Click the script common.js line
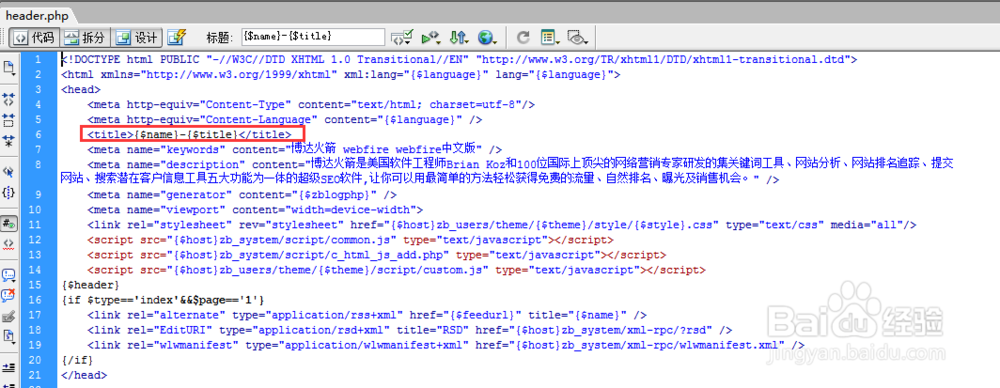This screenshot has height=388, width=1000. (351, 240)
